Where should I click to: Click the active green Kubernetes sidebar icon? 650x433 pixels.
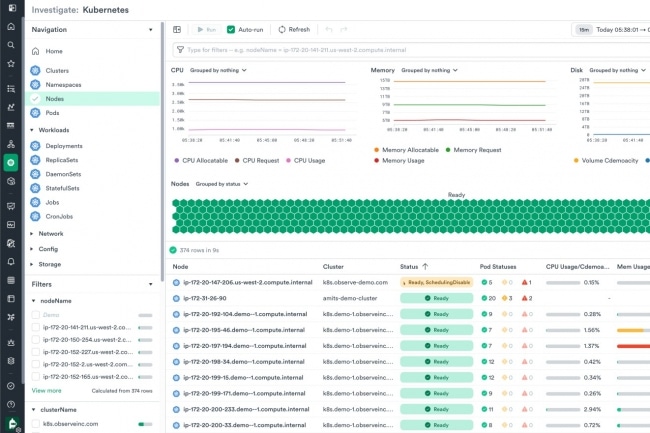pos(11,162)
